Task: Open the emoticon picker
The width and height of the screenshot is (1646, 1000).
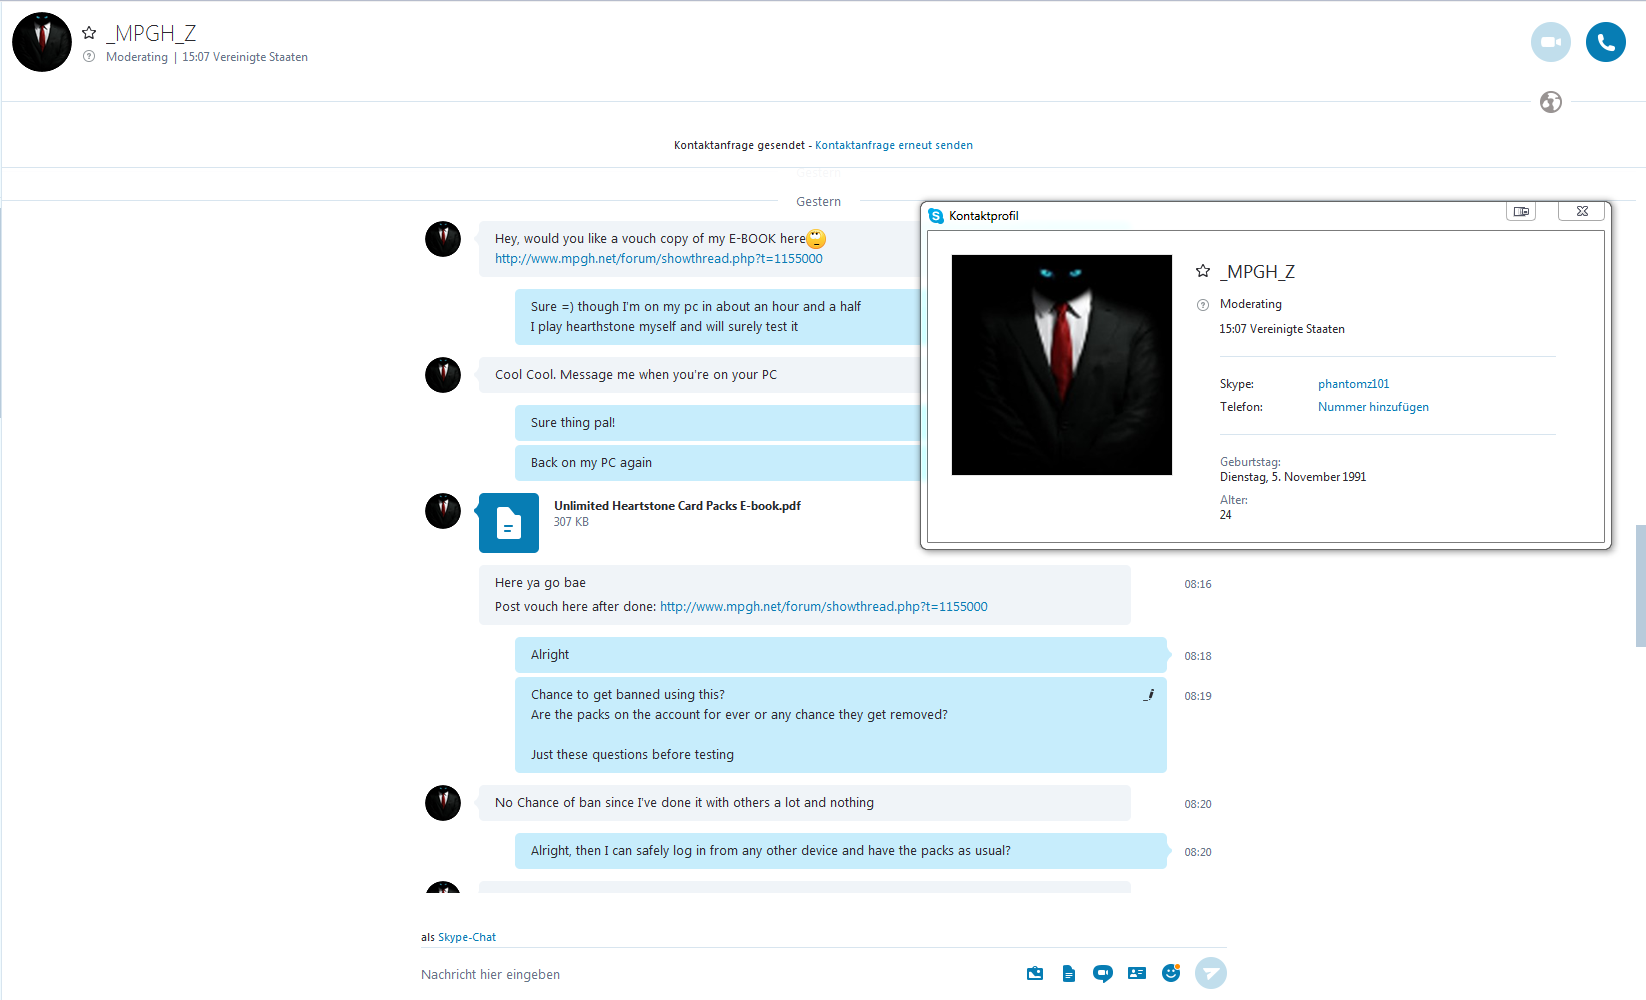Action: pyautogui.click(x=1171, y=973)
